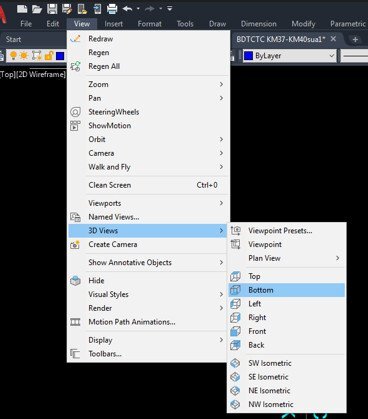
Task: Open the Draw menu
Action: (x=217, y=24)
